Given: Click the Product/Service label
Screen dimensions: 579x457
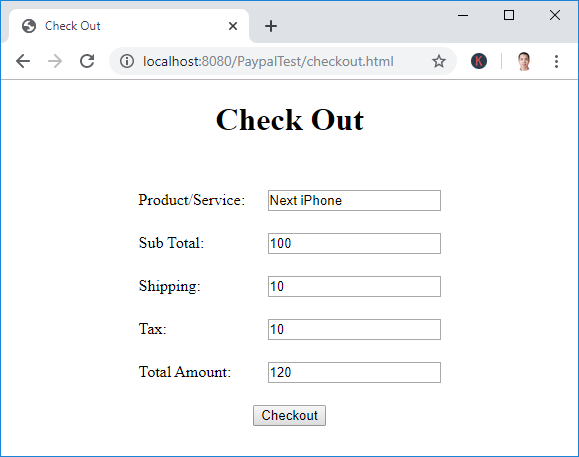Looking at the screenshot, I should coord(192,200).
